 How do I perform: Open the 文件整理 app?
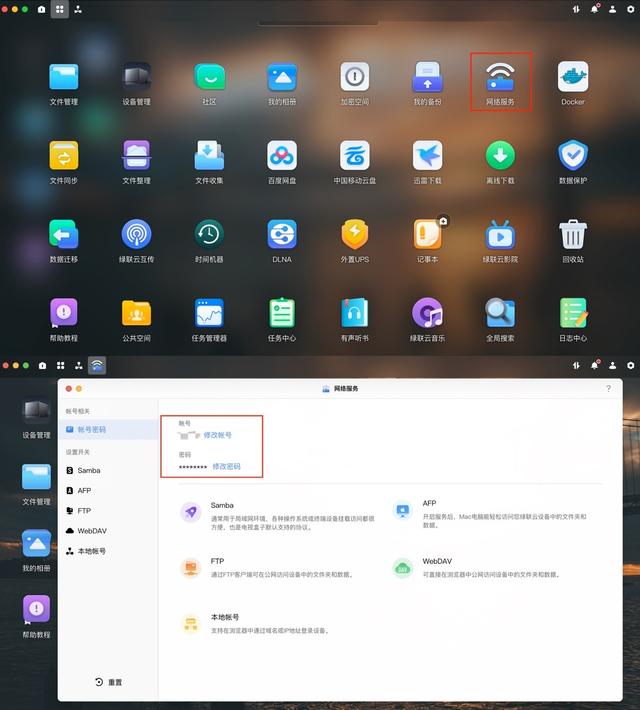point(136,161)
